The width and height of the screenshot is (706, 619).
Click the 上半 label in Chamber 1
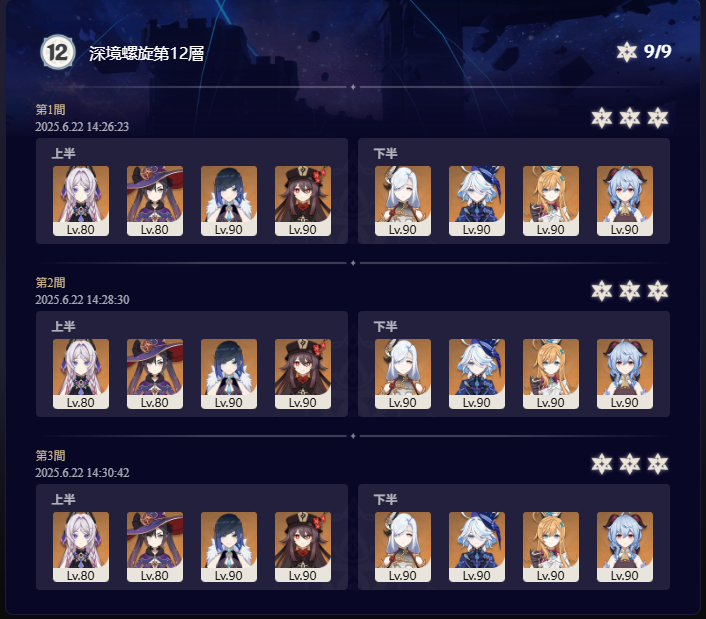[63, 154]
